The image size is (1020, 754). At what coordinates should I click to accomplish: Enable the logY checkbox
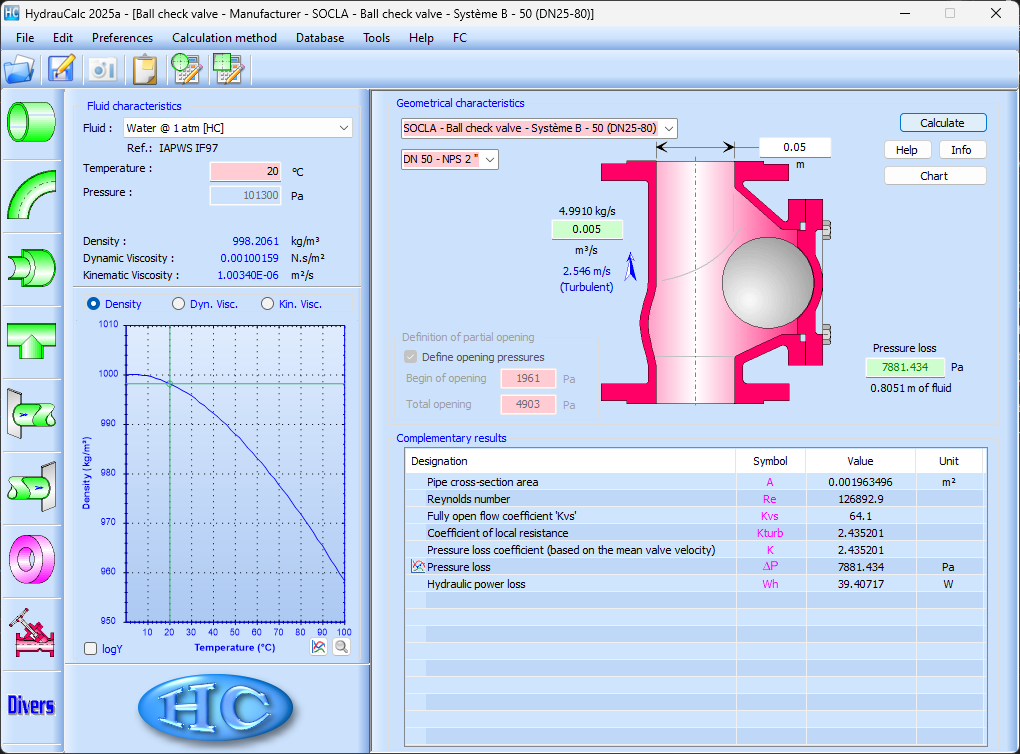click(91, 649)
